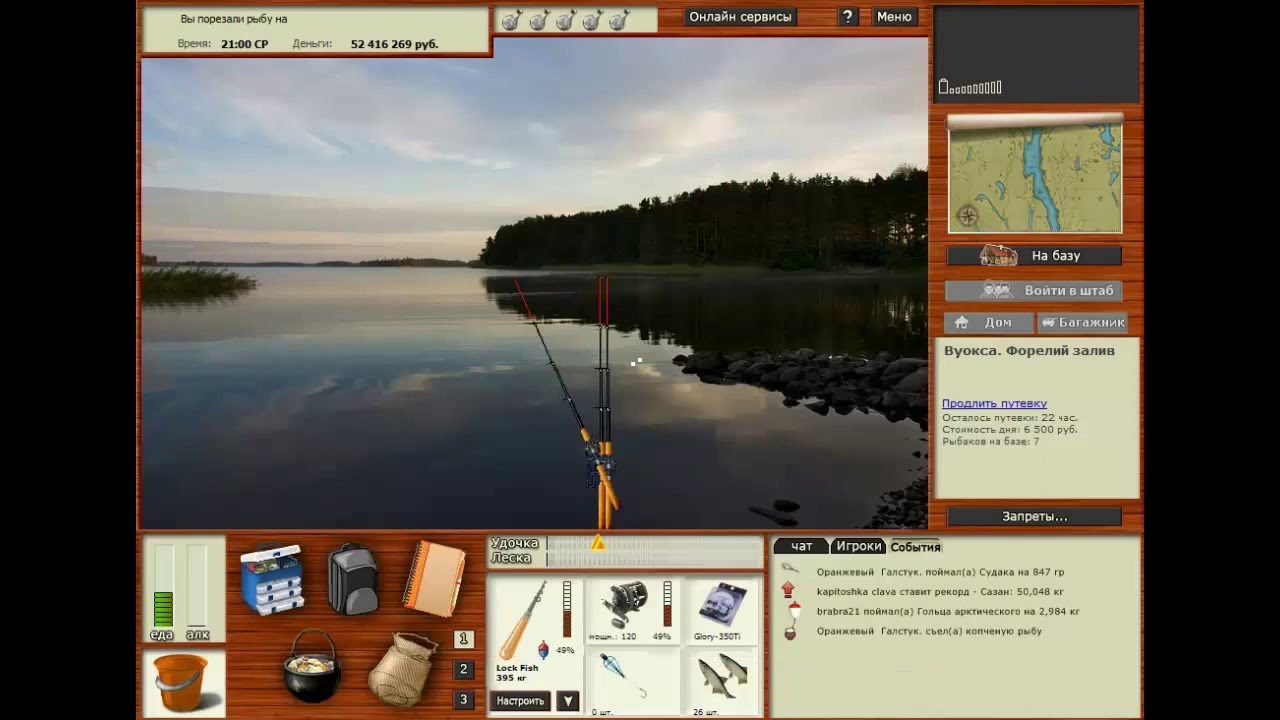
Task: Click the Удочка tension bar
Action: tap(655, 543)
